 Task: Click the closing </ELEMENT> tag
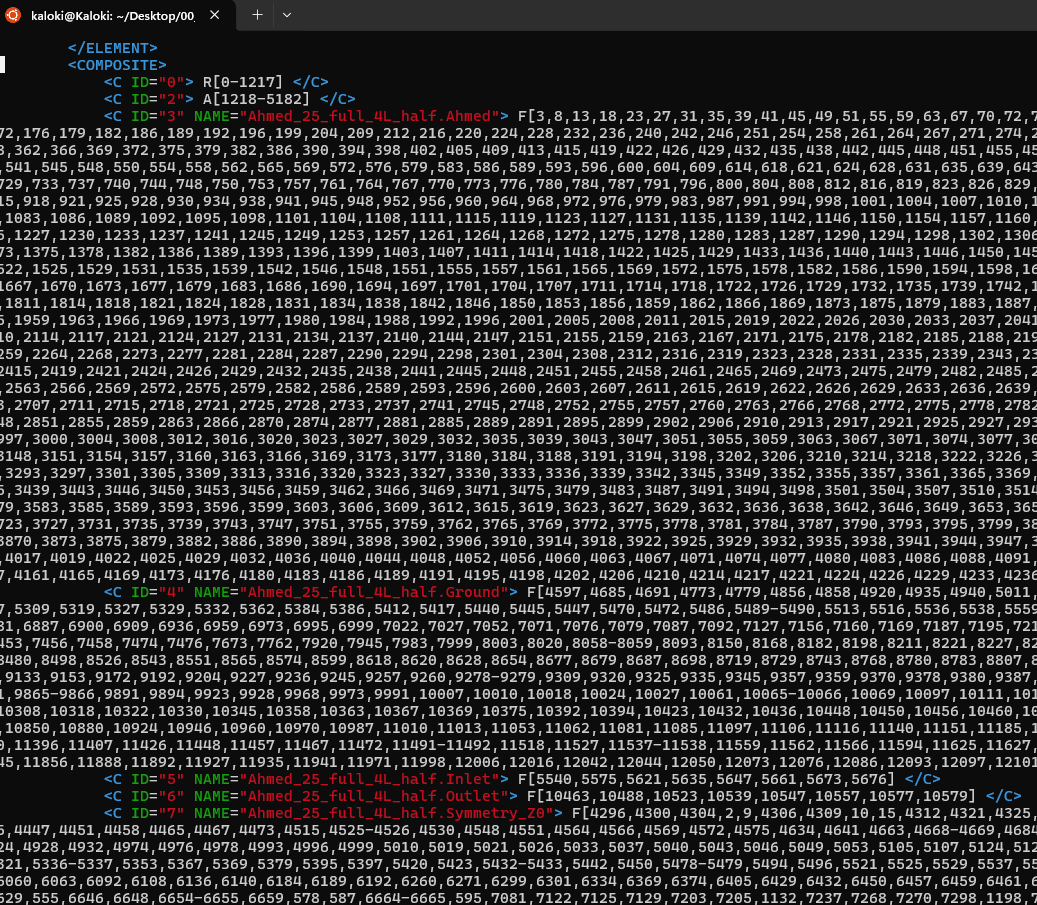coord(112,48)
